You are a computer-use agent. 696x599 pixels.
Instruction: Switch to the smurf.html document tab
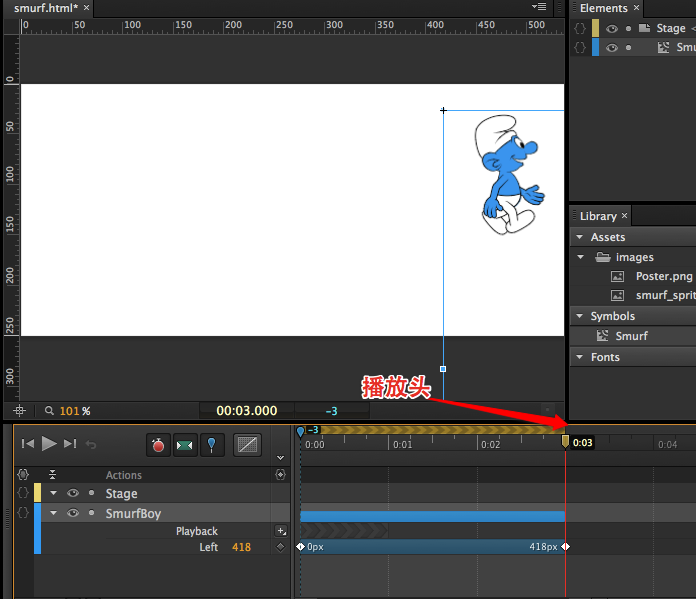pyautogui.click(x=46, y=8)
